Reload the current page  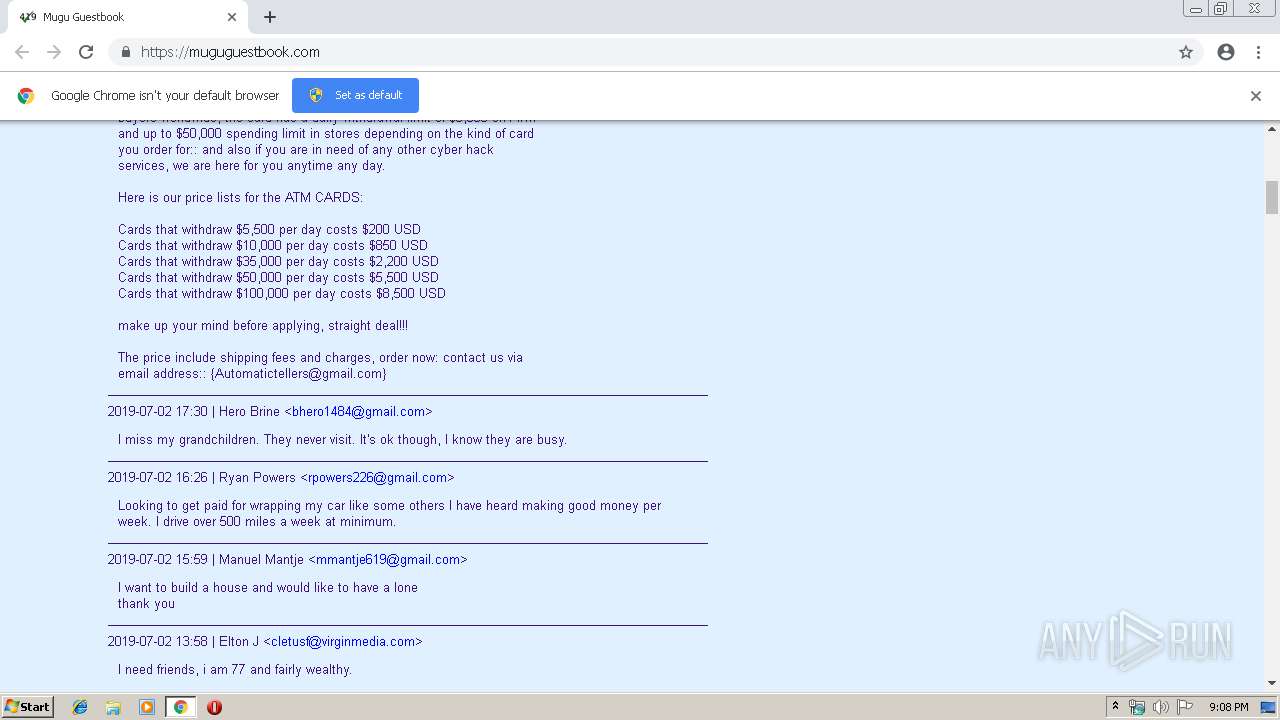click(86, 52)
